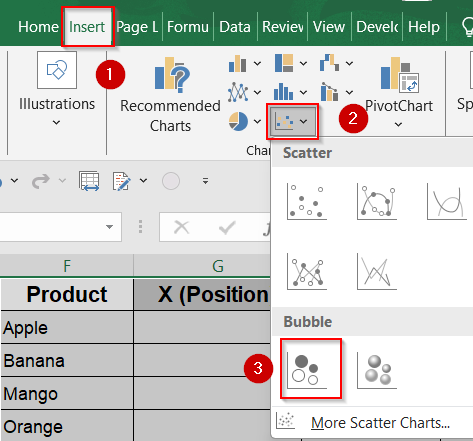Choose Scatter with Straight Lines
The image size is (473, 441).
pos(377,272)
